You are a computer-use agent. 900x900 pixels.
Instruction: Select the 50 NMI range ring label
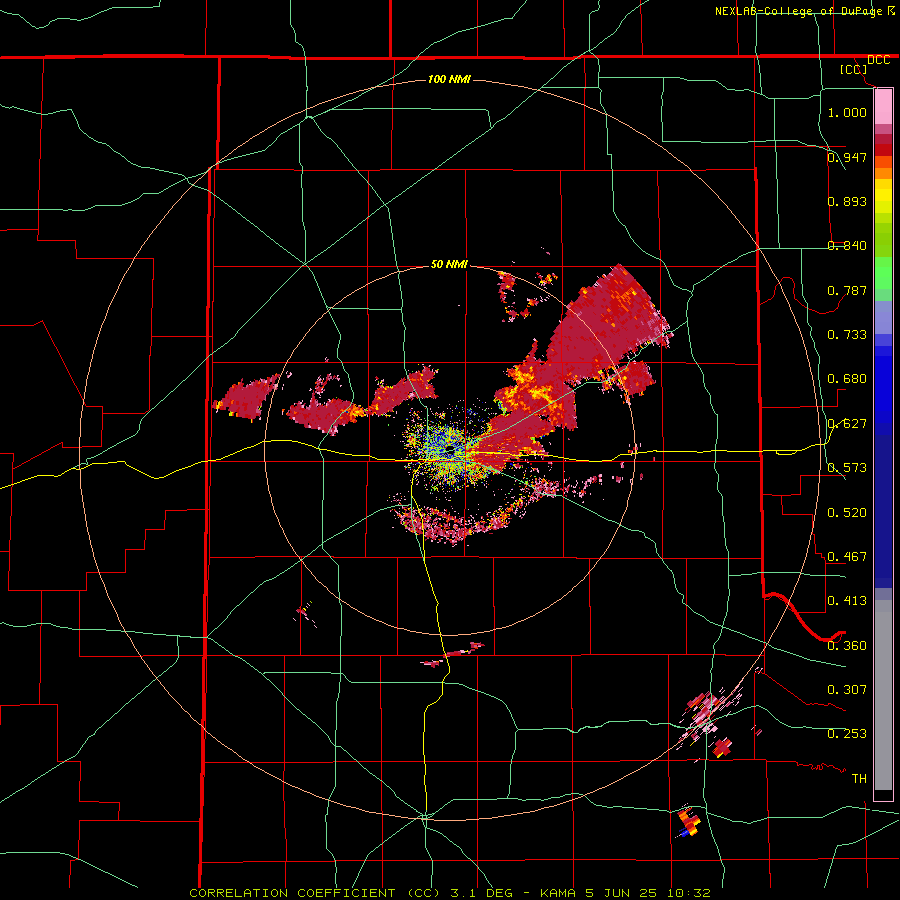click(x=449, y=264)
